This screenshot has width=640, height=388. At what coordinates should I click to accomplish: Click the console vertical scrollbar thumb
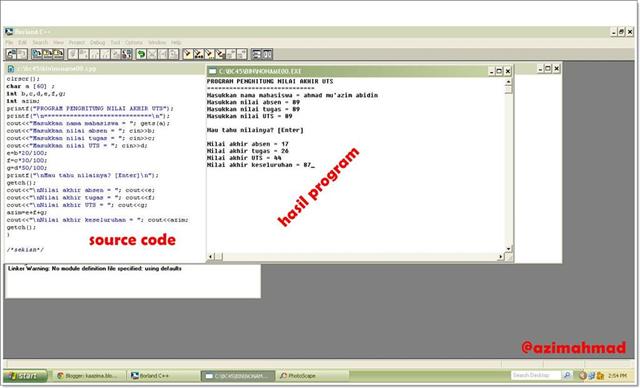508,89
